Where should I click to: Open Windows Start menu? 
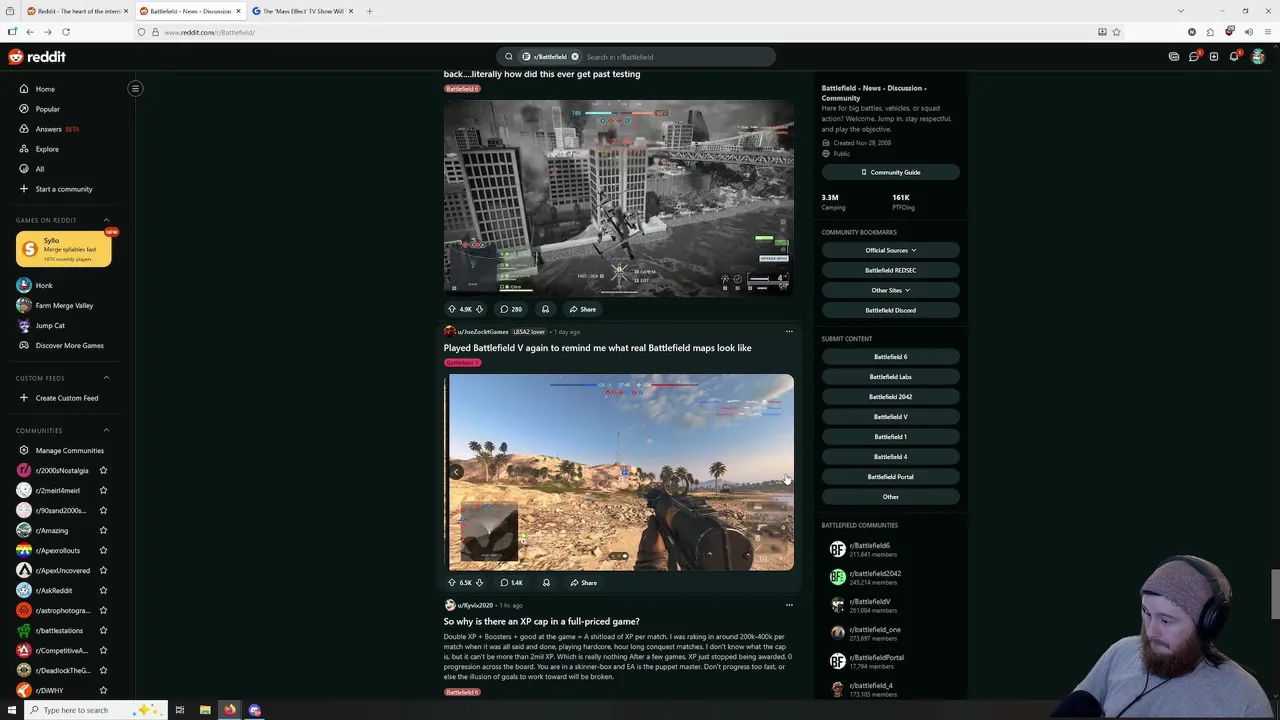[x=12, y=710]
